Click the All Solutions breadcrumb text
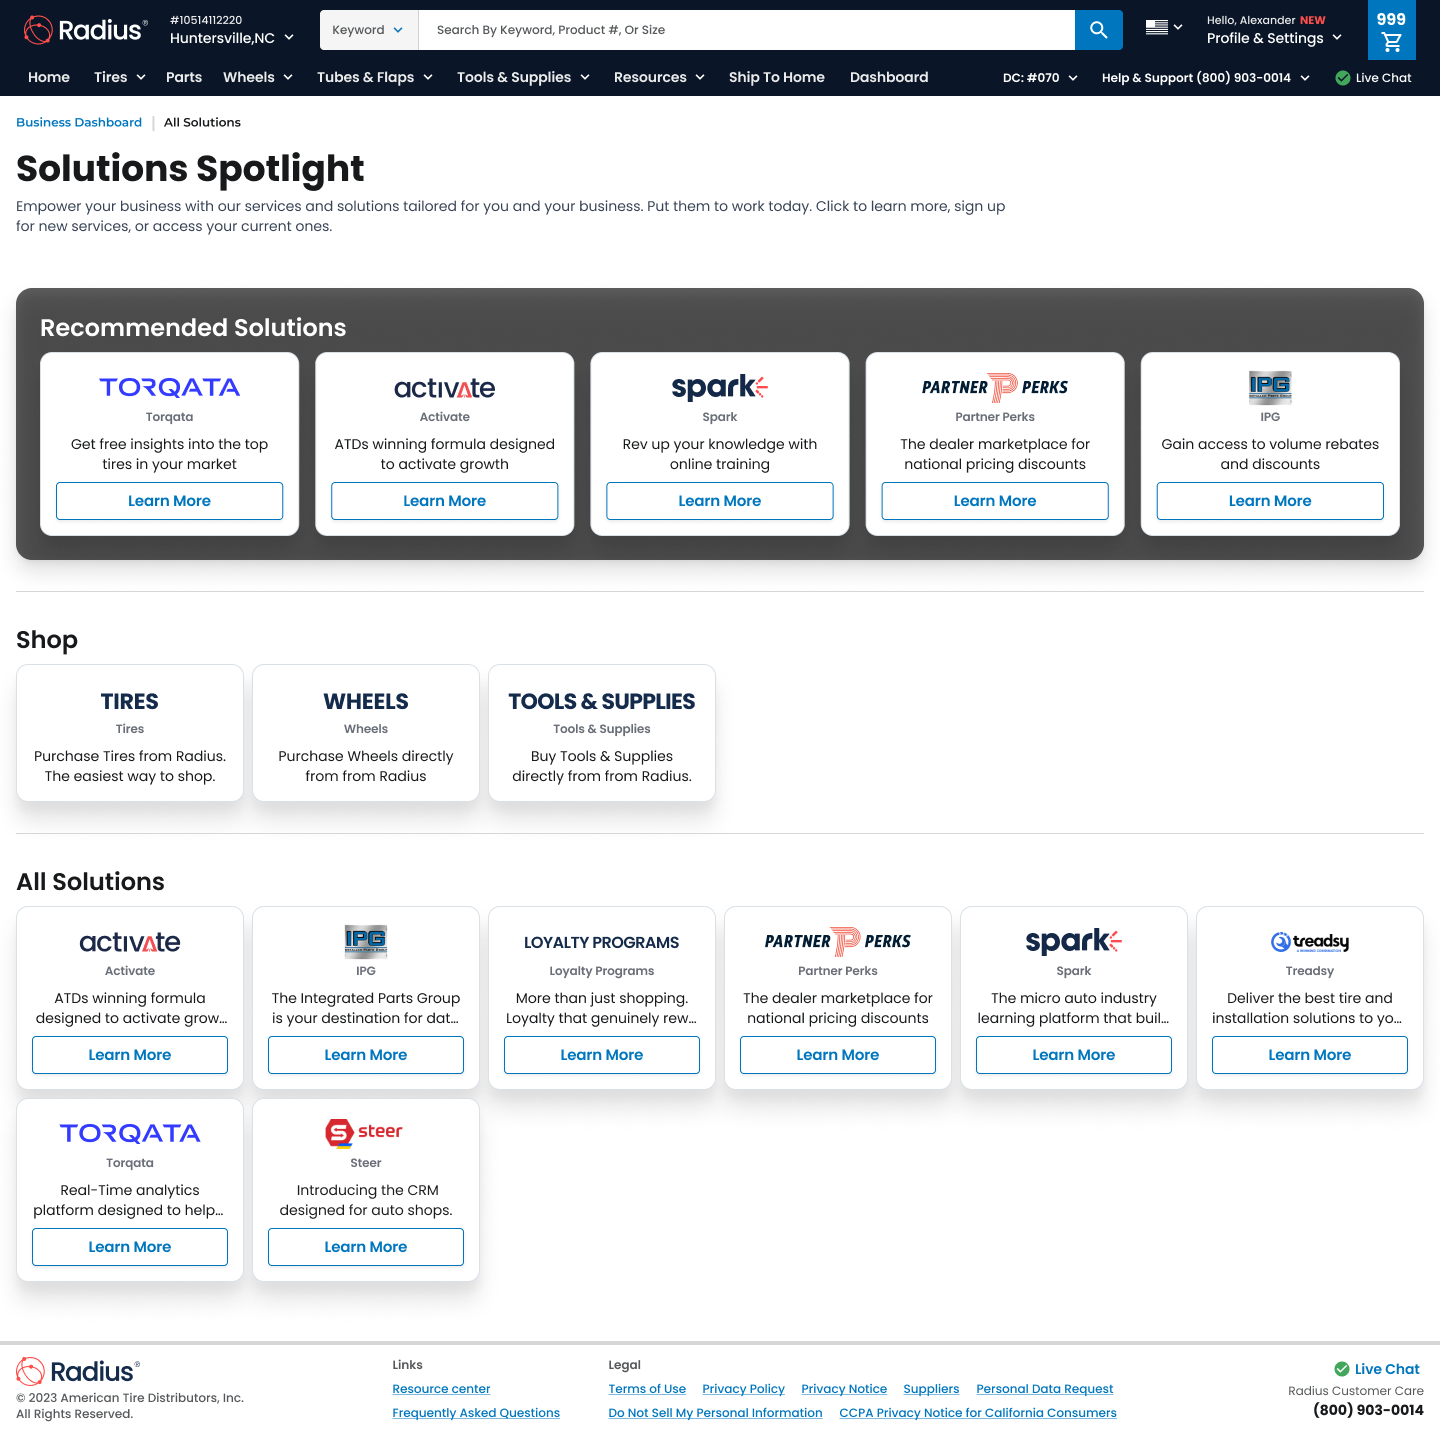1440x1438 pixels. [202, 122]
